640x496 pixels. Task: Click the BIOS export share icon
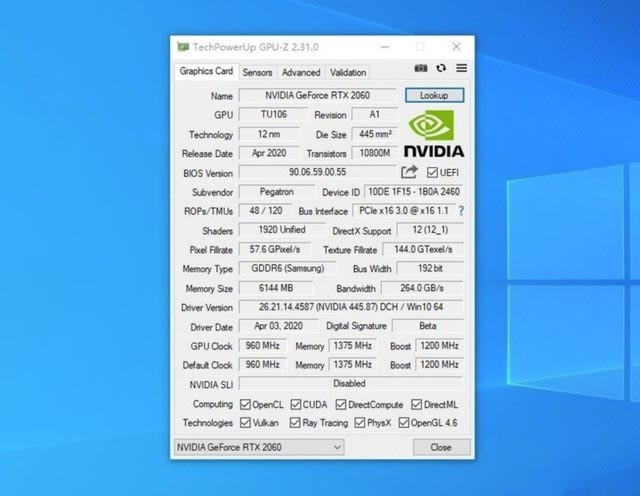409,172
